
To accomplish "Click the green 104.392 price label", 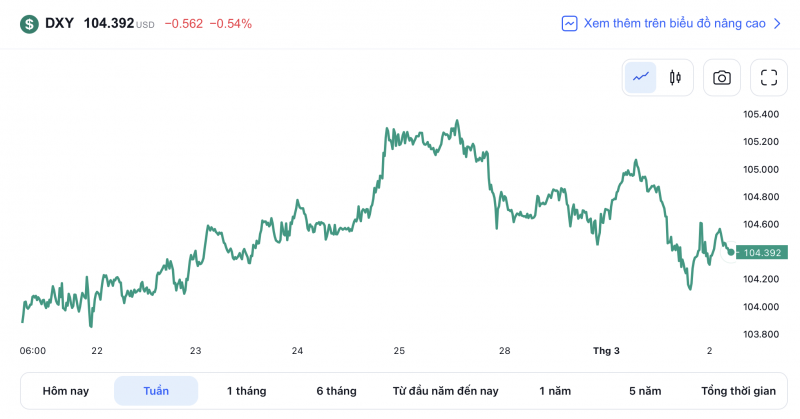I will pos(761,252).
